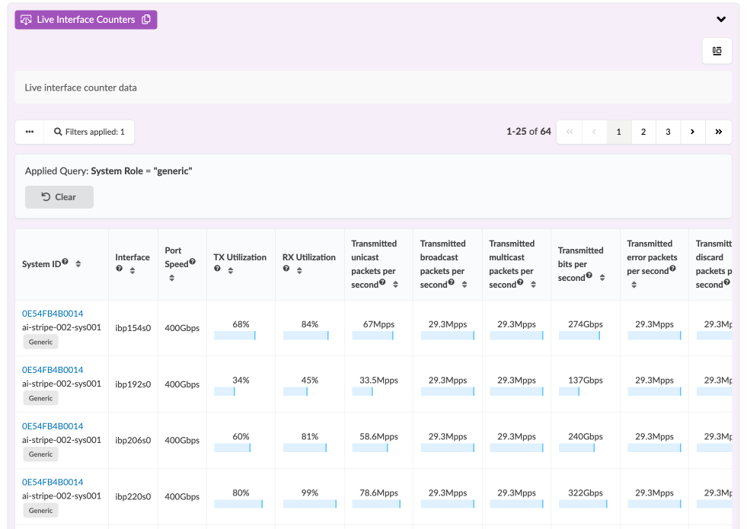Viewport: 747px width, 529px height.
Task: Go to page 3 of results
Action: click(x=668, y=132)
